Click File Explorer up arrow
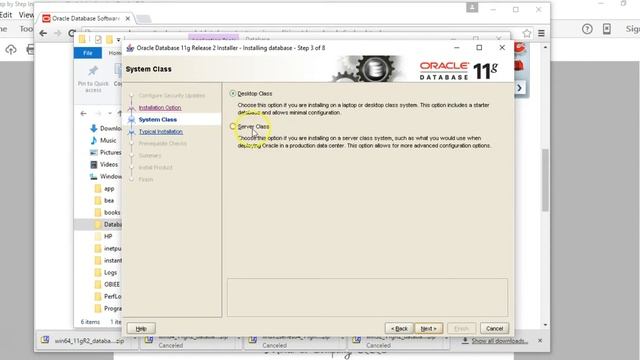Viewport: 640px width, 360px height. pyautogui.click(x=119, y=113)
